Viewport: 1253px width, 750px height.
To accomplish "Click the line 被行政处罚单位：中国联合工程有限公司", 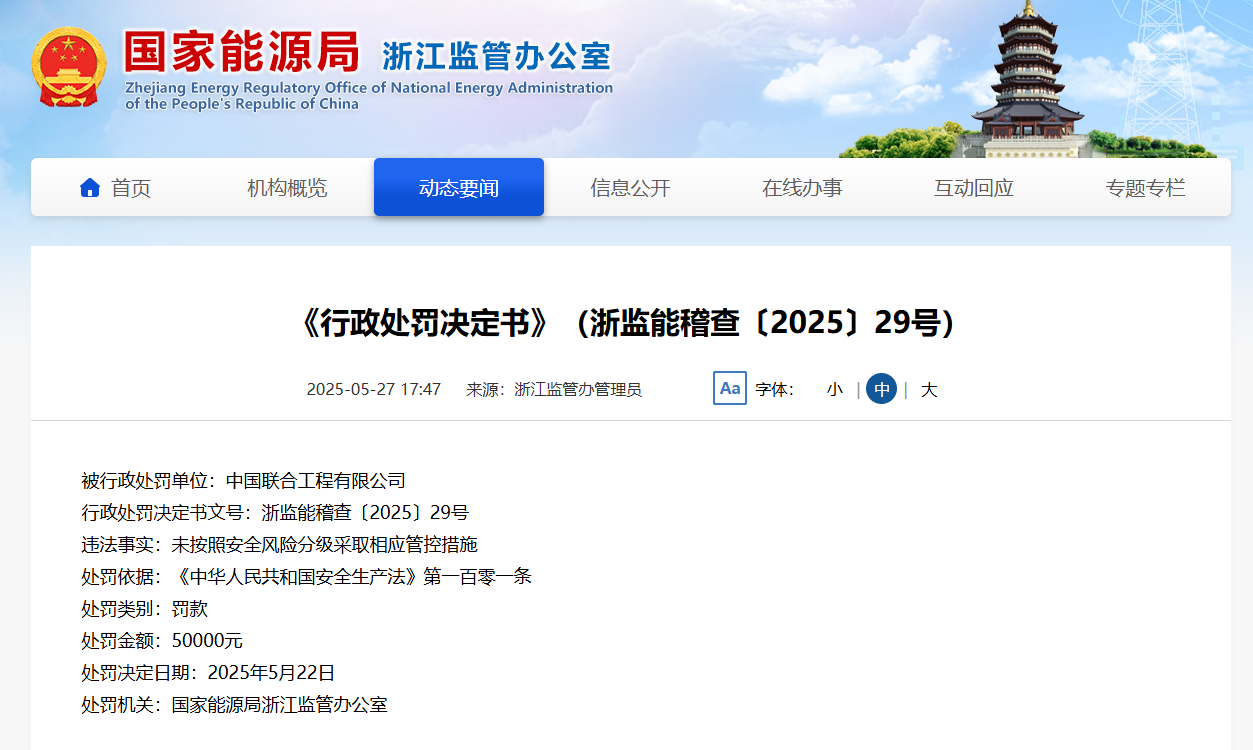I will (243, 481).
